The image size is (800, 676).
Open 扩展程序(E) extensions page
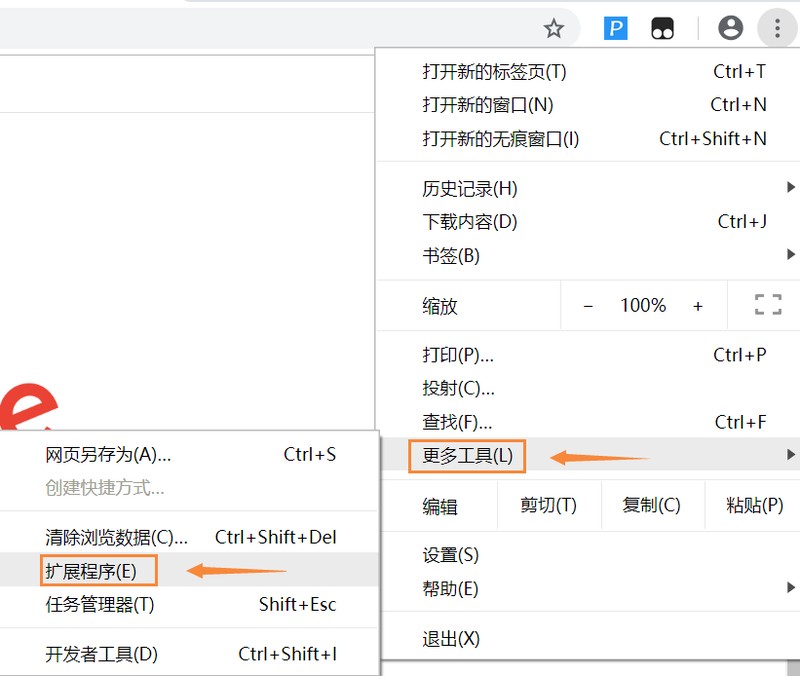[189, 570]
